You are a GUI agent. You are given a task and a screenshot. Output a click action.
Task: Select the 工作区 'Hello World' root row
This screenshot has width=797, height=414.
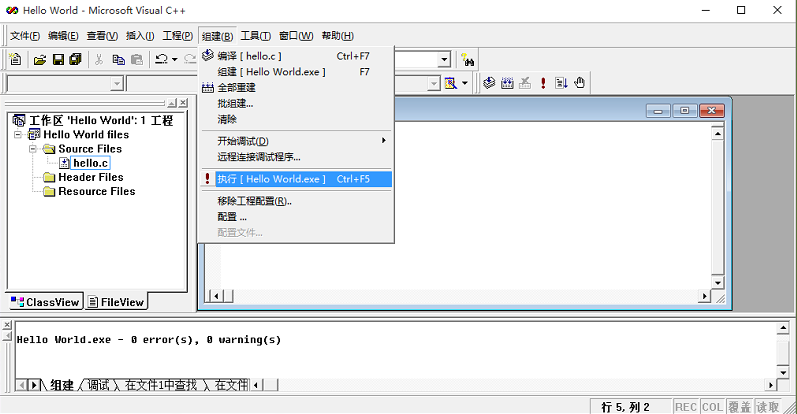[101, 121]
